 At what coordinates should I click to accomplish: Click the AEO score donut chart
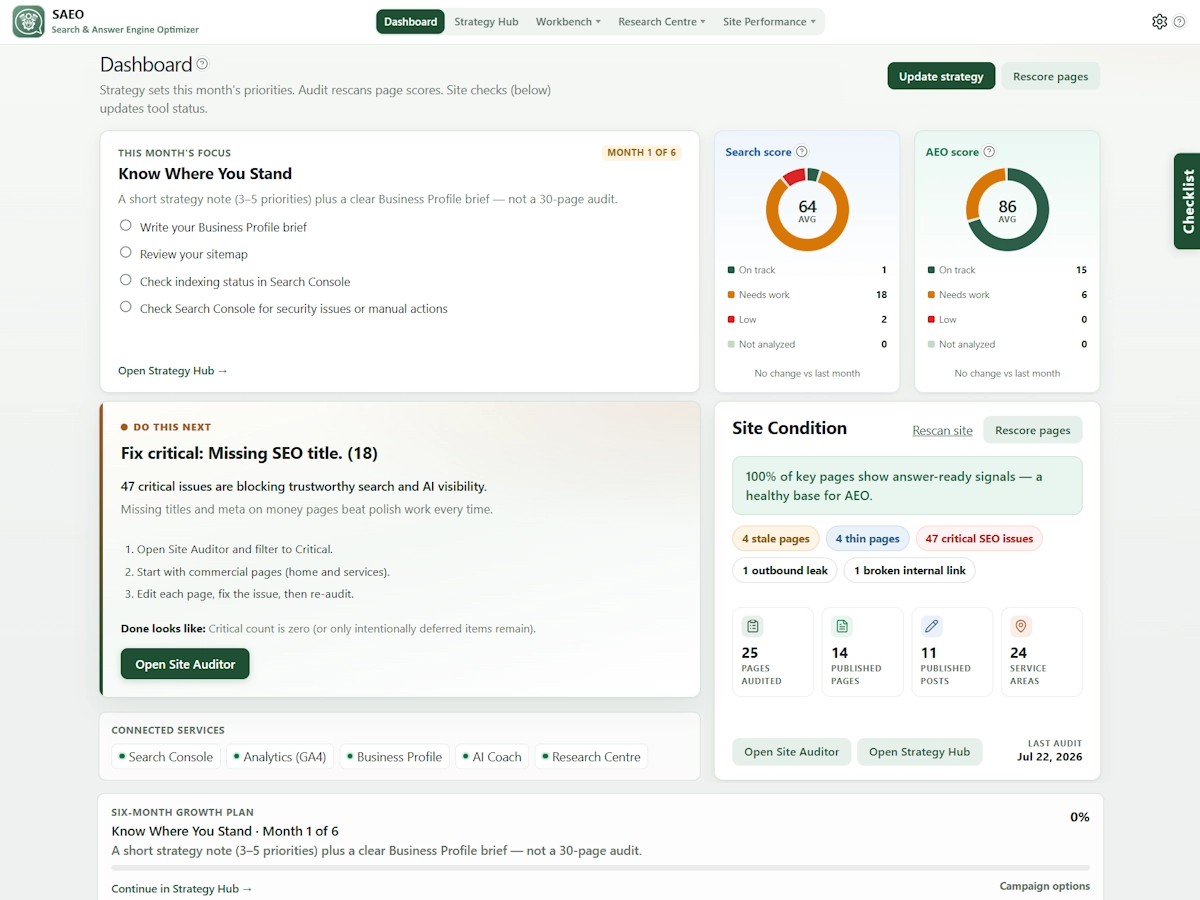(x=1007, y=210)
